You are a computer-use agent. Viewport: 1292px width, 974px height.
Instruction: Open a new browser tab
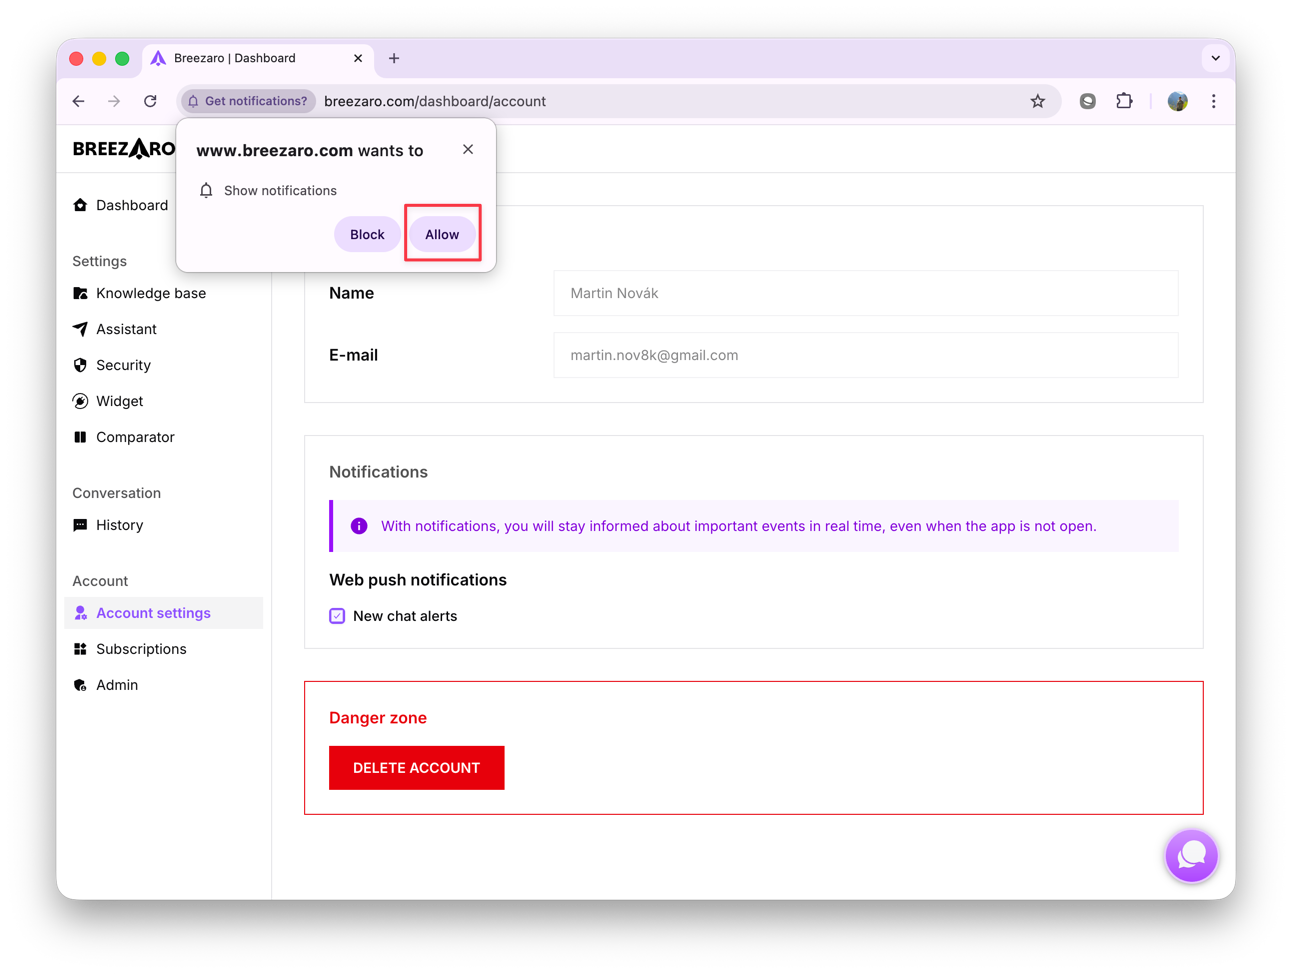click(x=393, y=58)
